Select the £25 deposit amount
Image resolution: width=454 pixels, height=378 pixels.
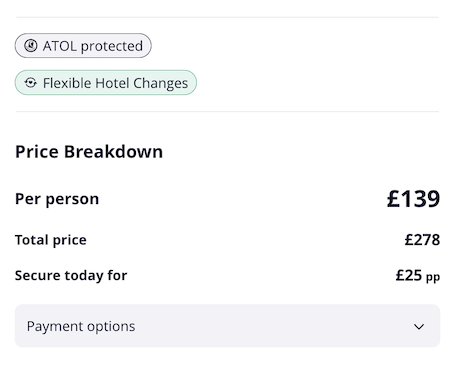click(x=409, y=276)
